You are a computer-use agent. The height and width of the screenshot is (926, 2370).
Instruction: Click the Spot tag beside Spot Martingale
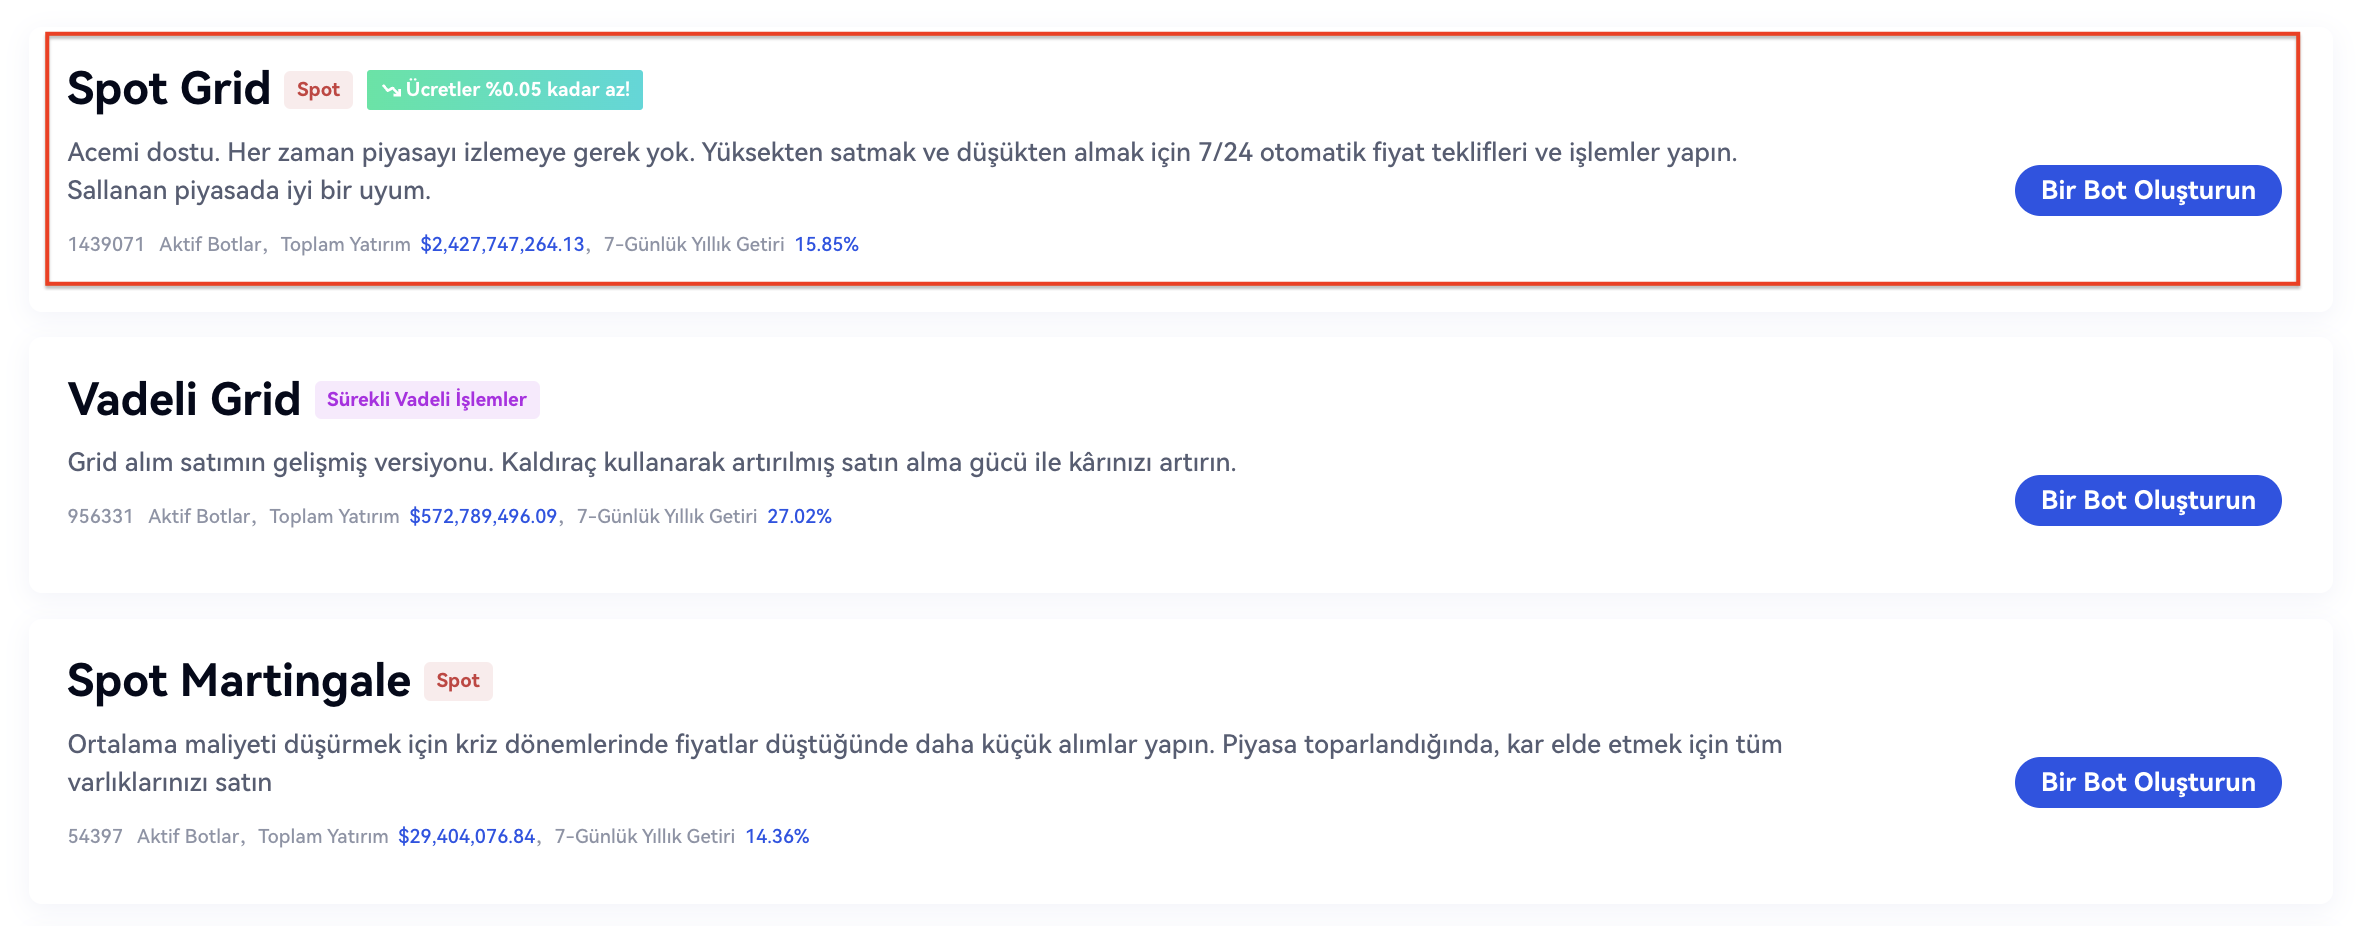pyautogui.click(x=458, y=681)
